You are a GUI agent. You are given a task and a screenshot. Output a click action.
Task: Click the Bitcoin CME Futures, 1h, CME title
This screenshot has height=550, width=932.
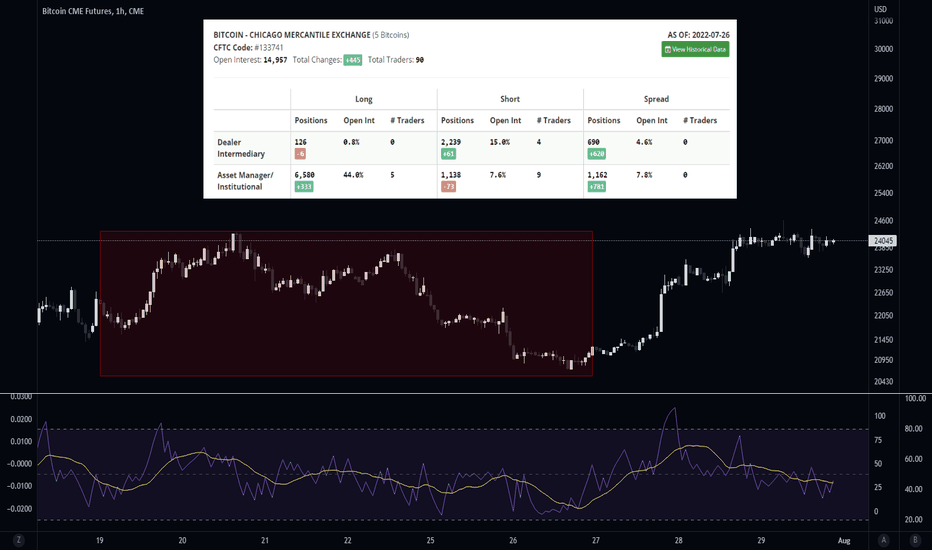click(x=93, y=11)
